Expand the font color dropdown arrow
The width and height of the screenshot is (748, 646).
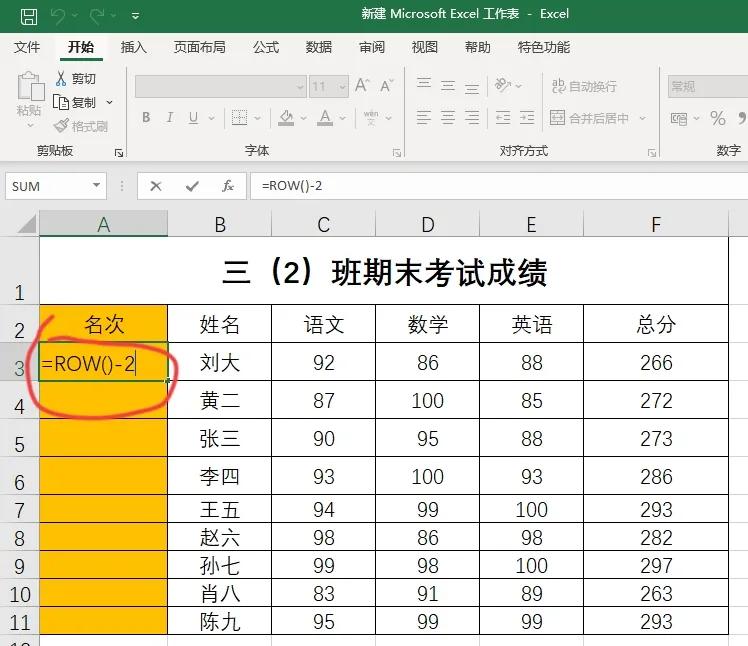click(343, 118)
